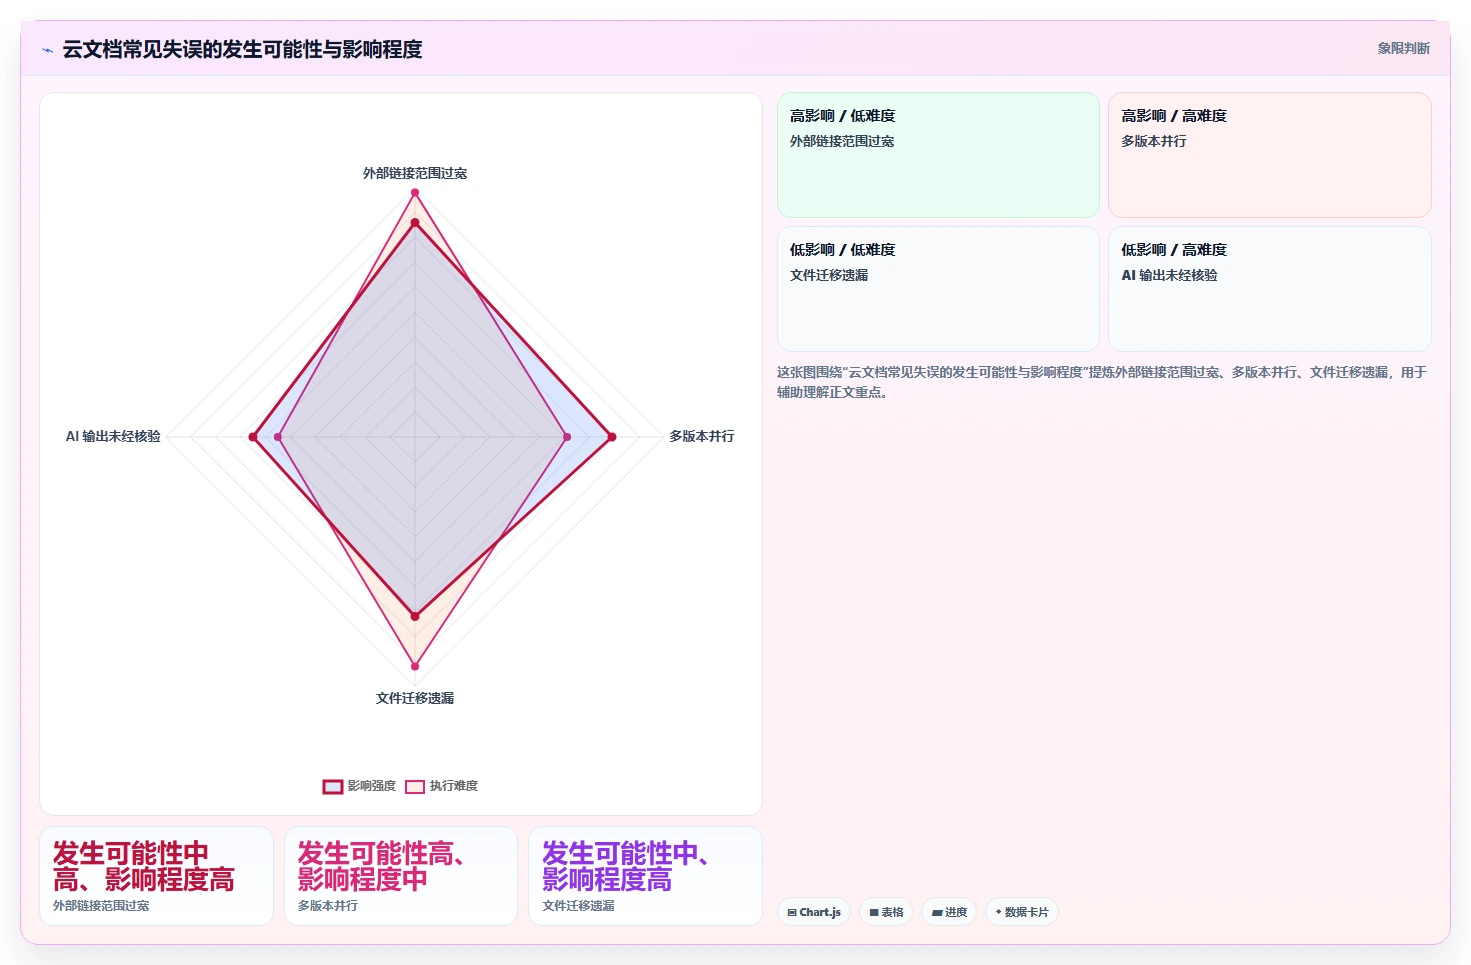Screen dimensions: 1471x965
Task: Click 文件迁移遗漏 text in low-impact quadrant card
Action: click(x=829, y=275)
